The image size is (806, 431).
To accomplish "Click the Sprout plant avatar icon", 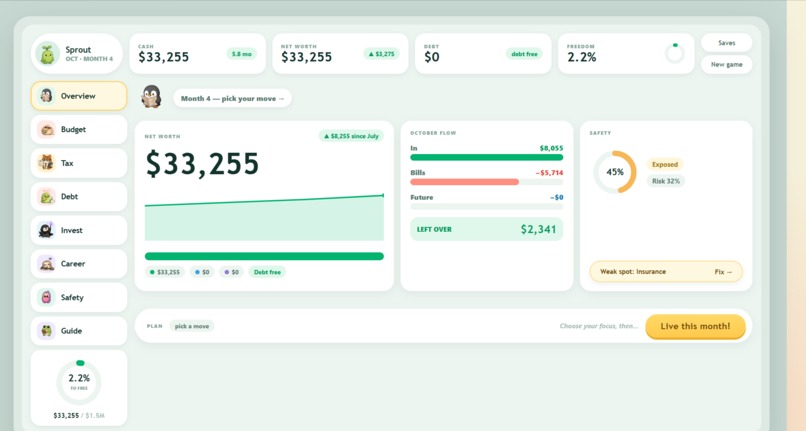I will coord(47,53).
